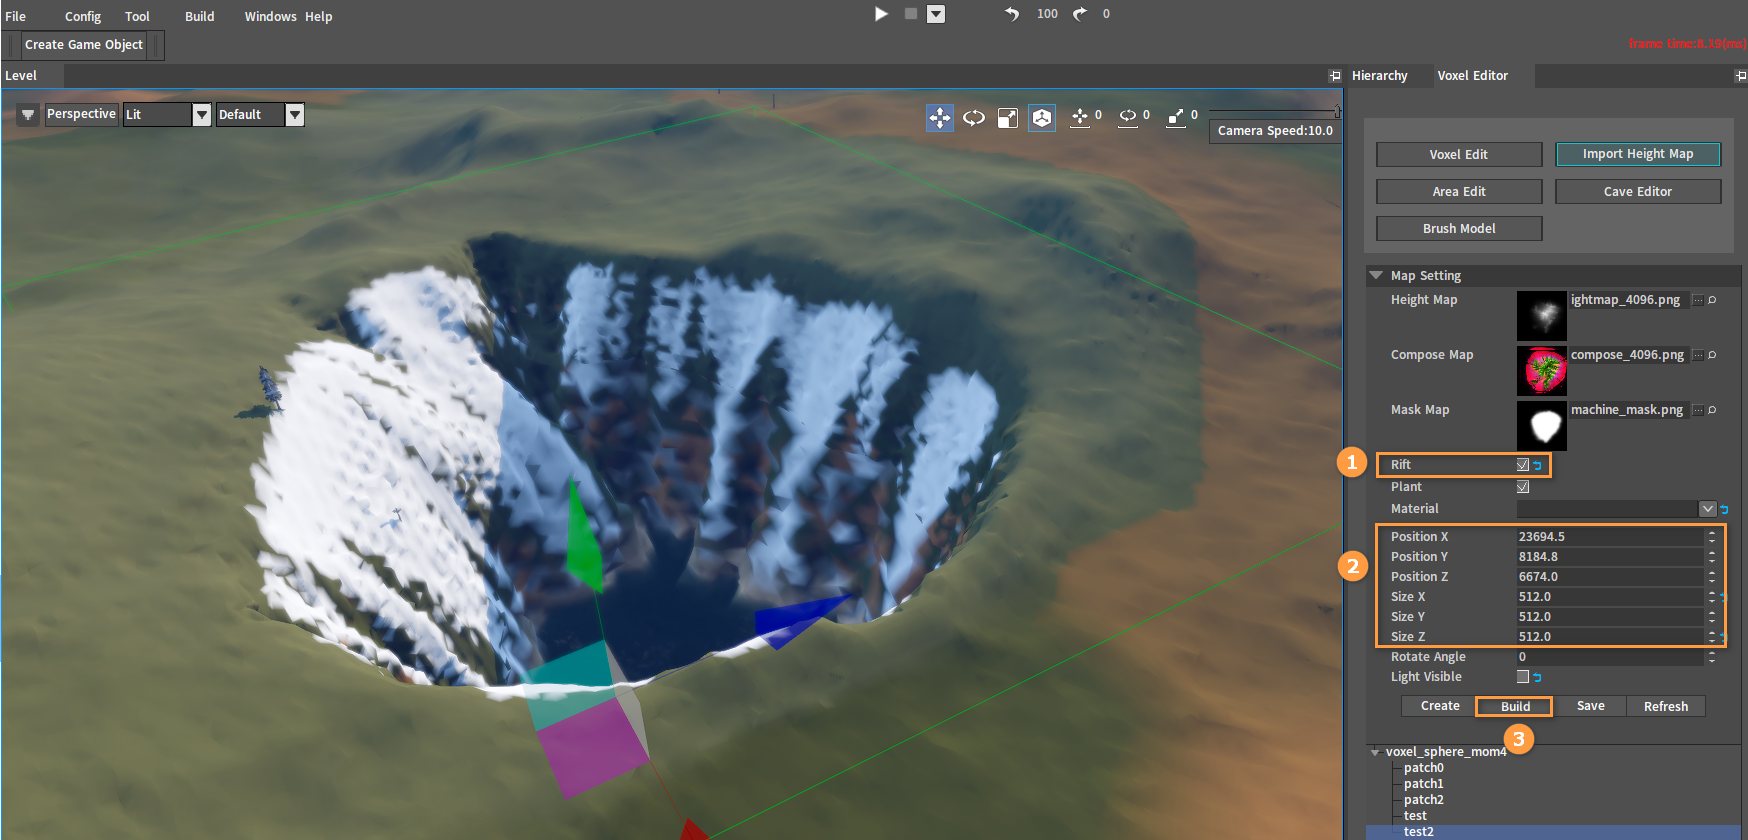
Task: Open the Lit shading mode dropdown
Action: tap(201, 115)
